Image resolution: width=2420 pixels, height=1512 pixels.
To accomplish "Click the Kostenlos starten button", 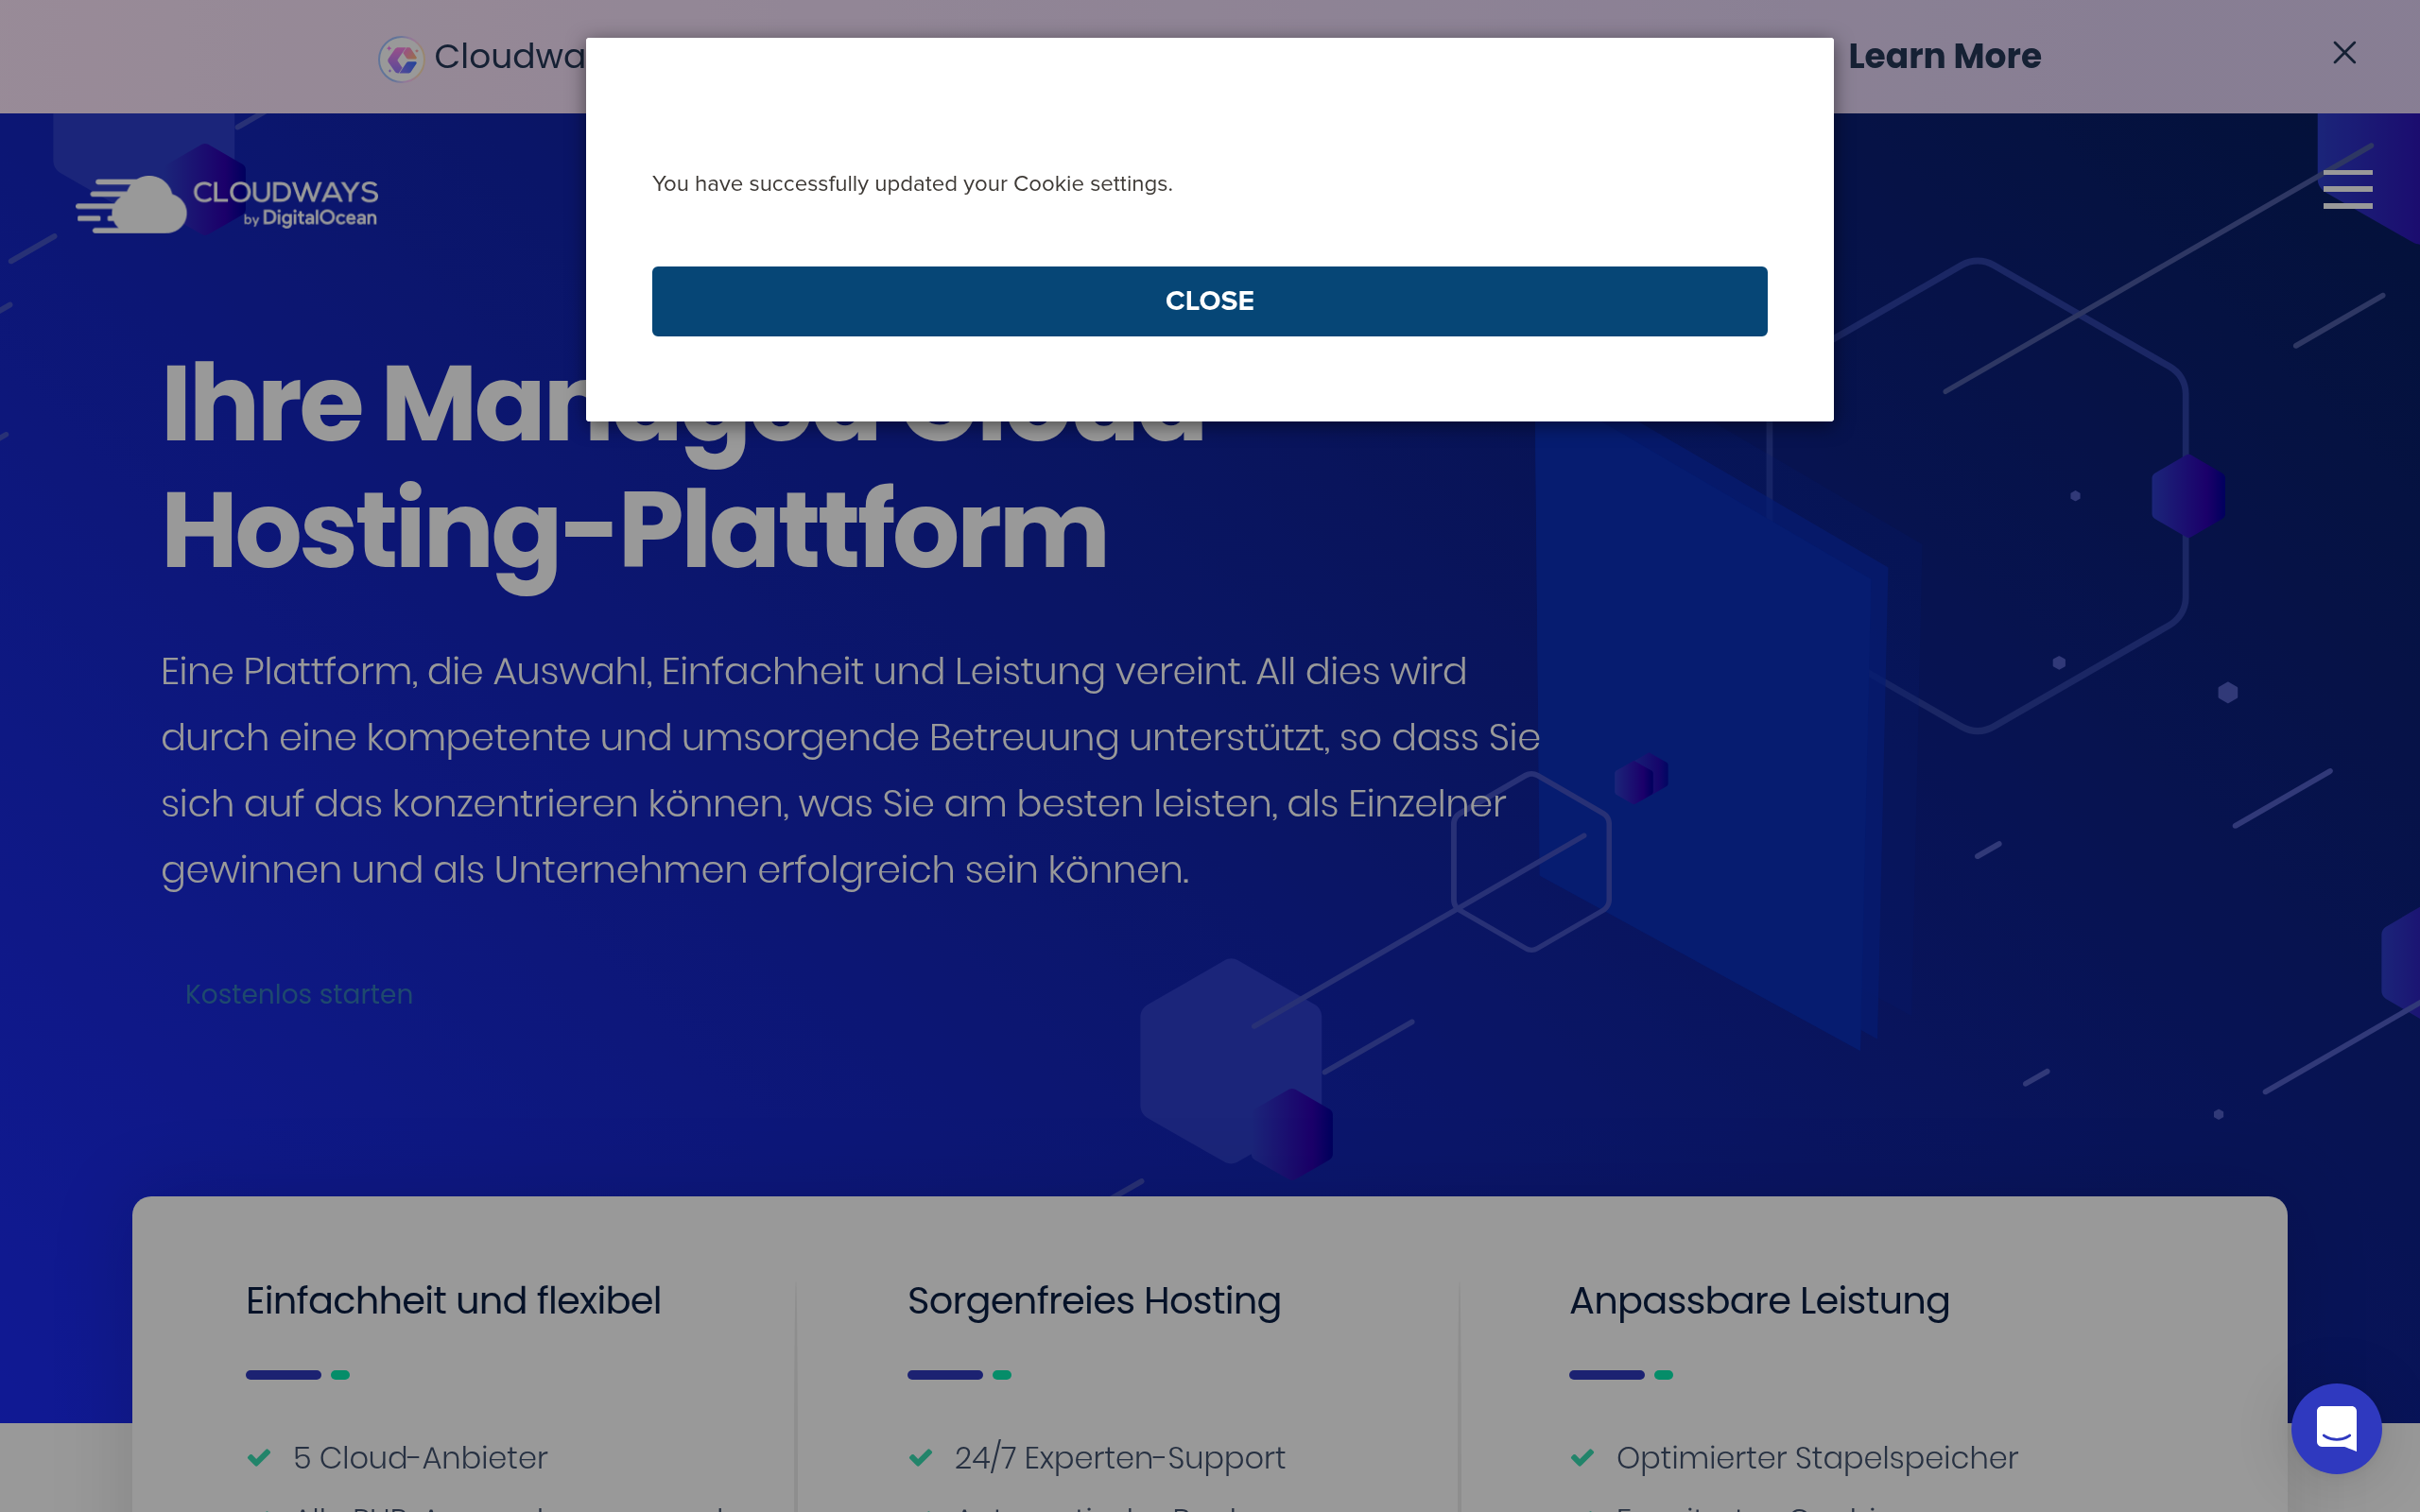I will click(299, 994).
